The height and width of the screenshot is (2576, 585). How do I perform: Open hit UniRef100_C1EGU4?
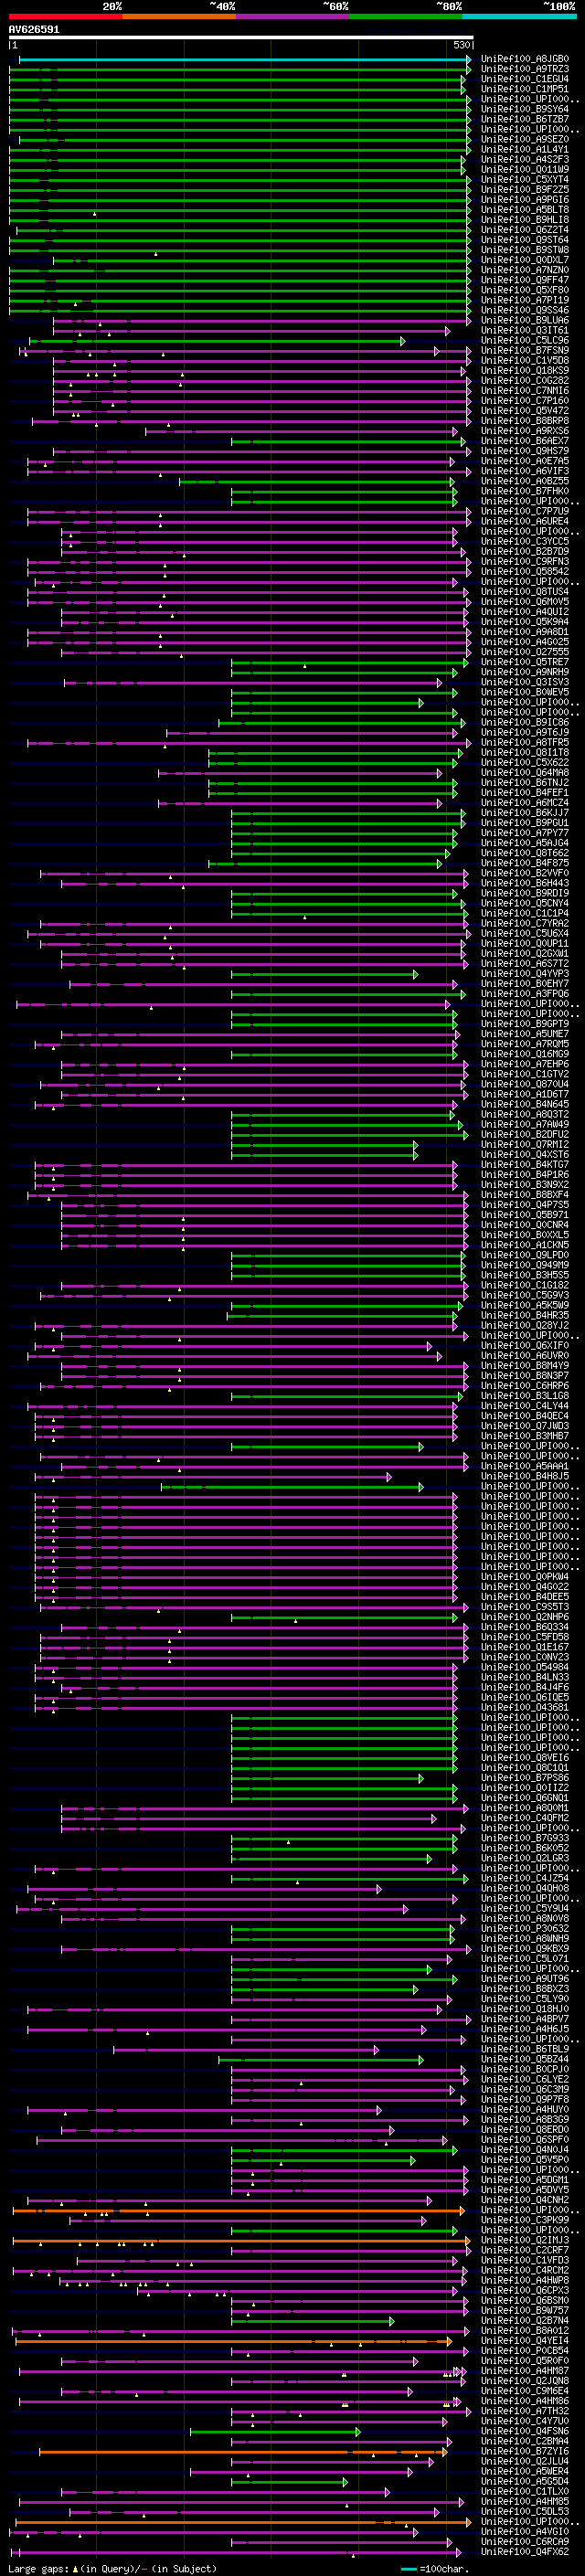(x=525, y=79)
